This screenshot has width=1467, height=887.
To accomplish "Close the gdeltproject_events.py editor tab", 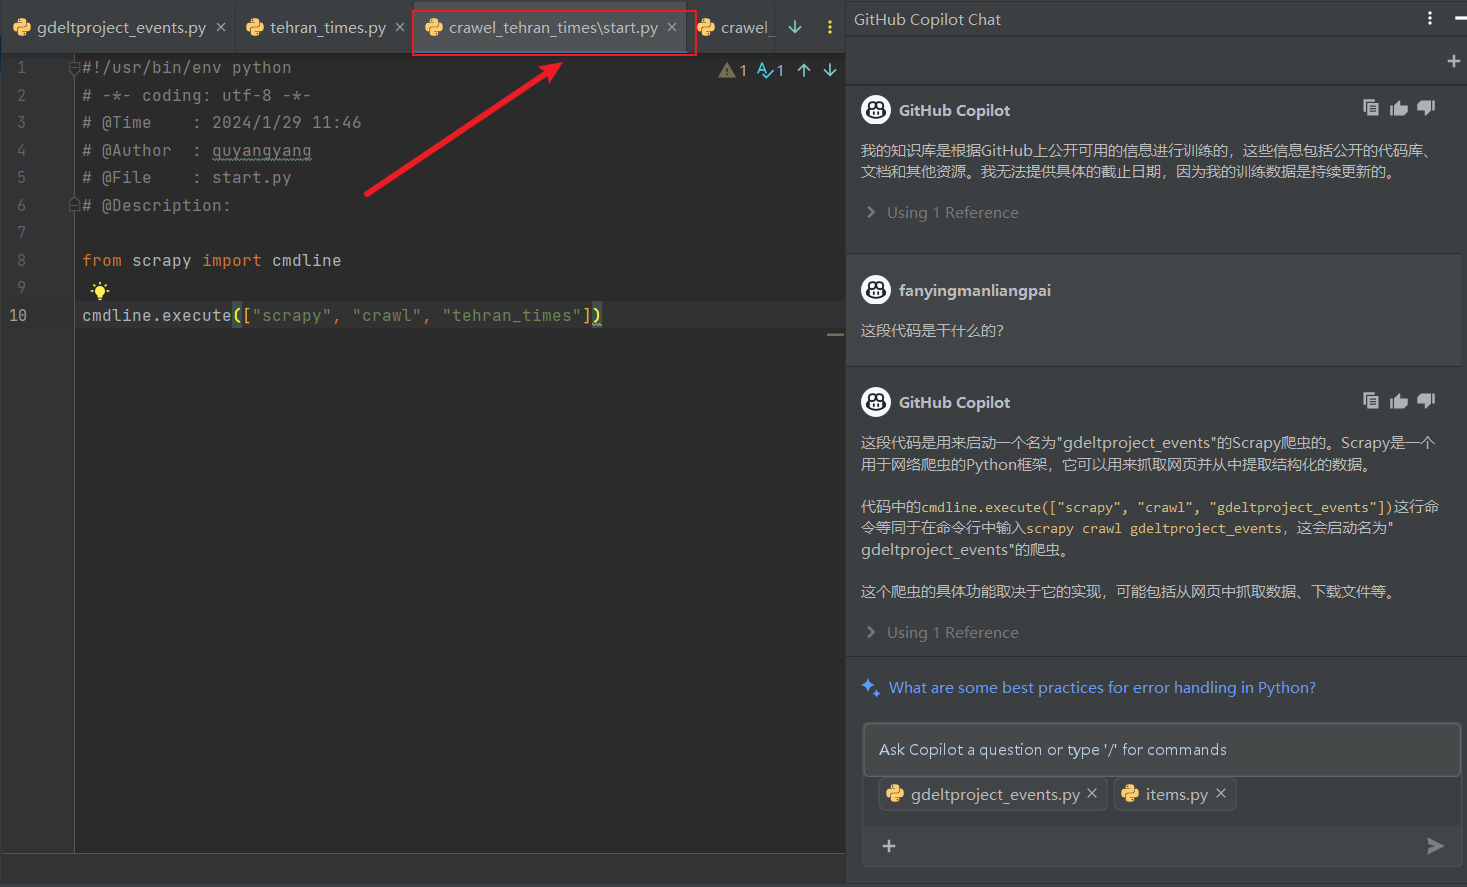I will (x=221, y=27).
